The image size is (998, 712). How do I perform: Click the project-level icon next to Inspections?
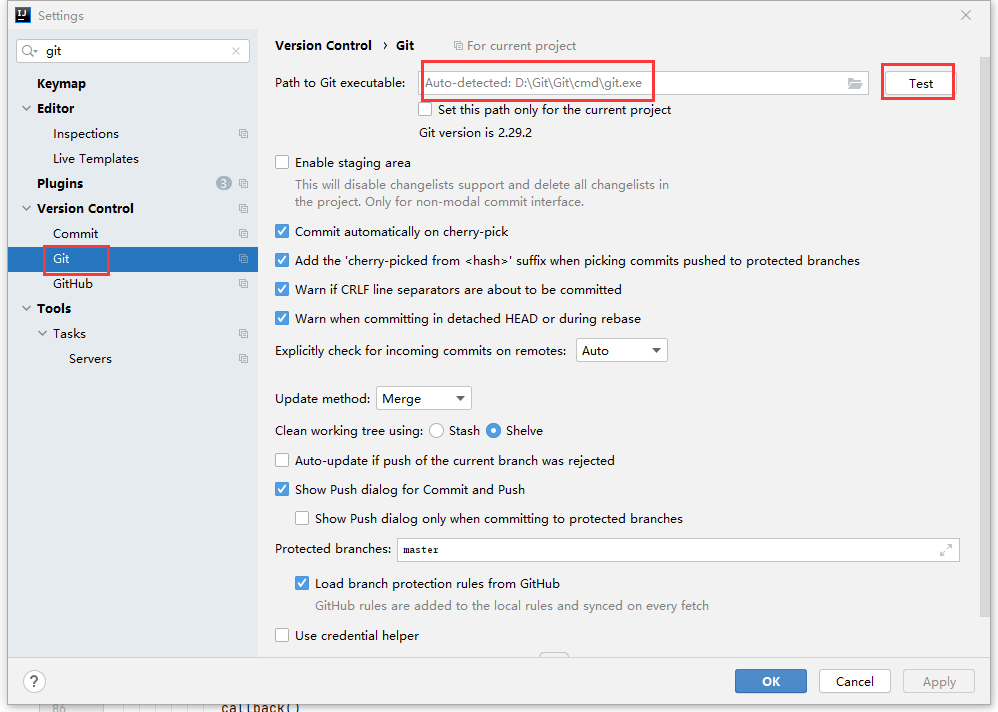coord(243,134)
